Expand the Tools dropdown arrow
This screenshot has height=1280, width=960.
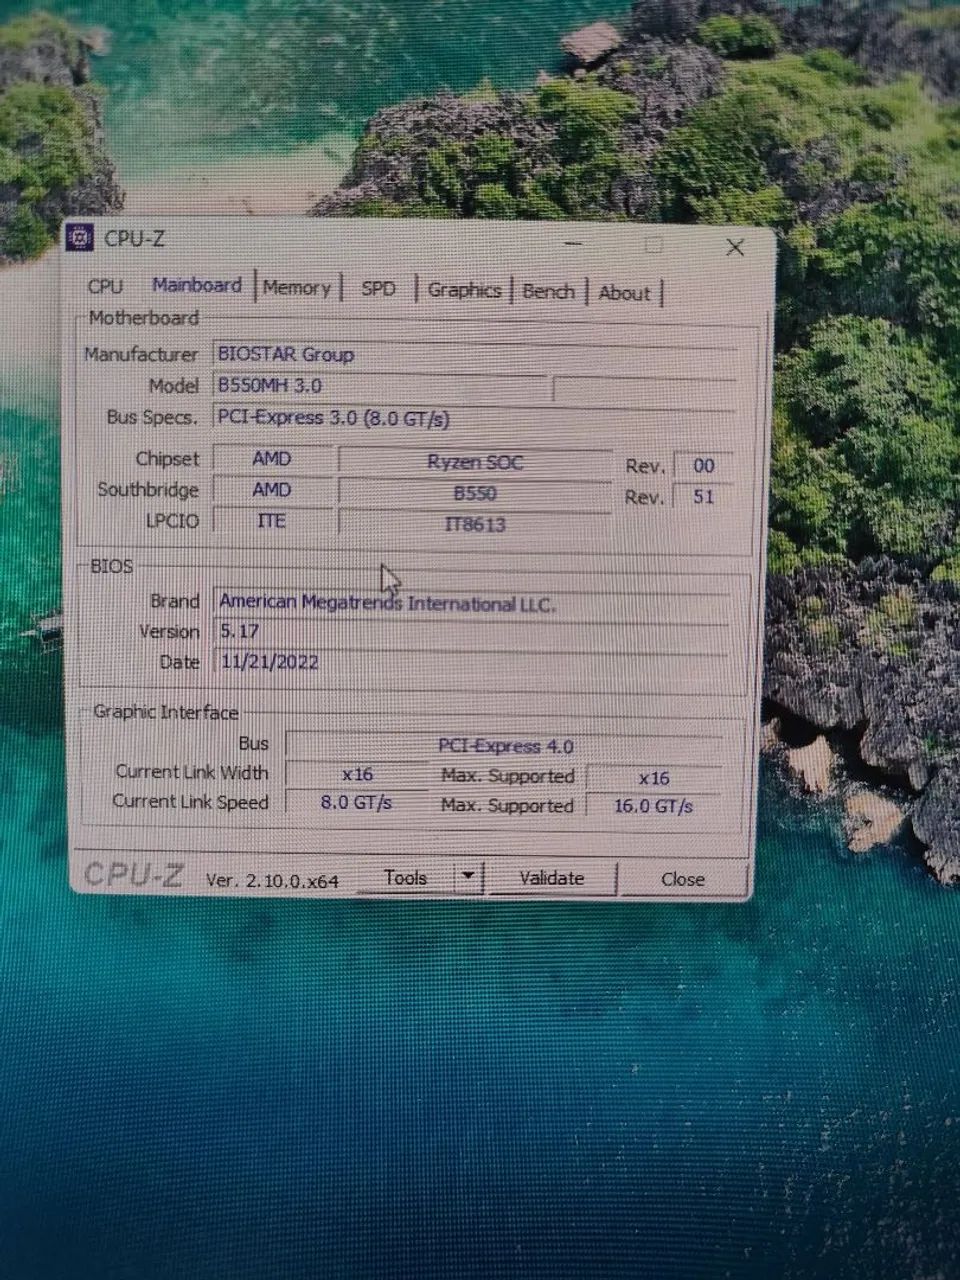pyautogui.click(x=468, y=878)
